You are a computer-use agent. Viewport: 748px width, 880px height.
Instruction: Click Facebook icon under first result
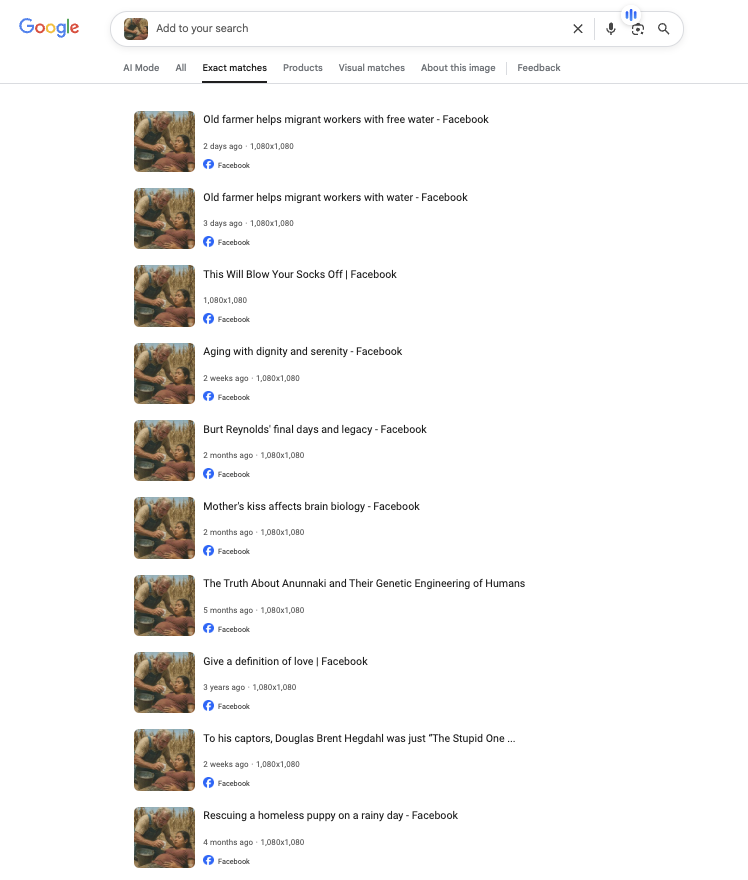click(208, 164)
